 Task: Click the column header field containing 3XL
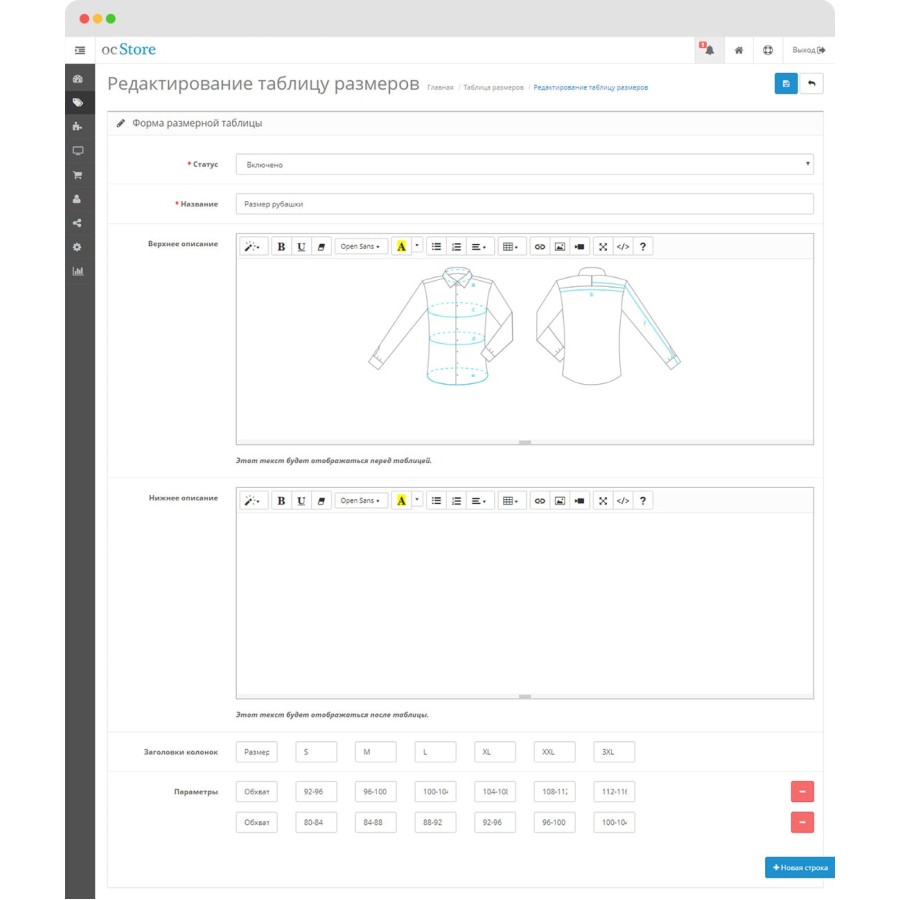tap(614, 752)
